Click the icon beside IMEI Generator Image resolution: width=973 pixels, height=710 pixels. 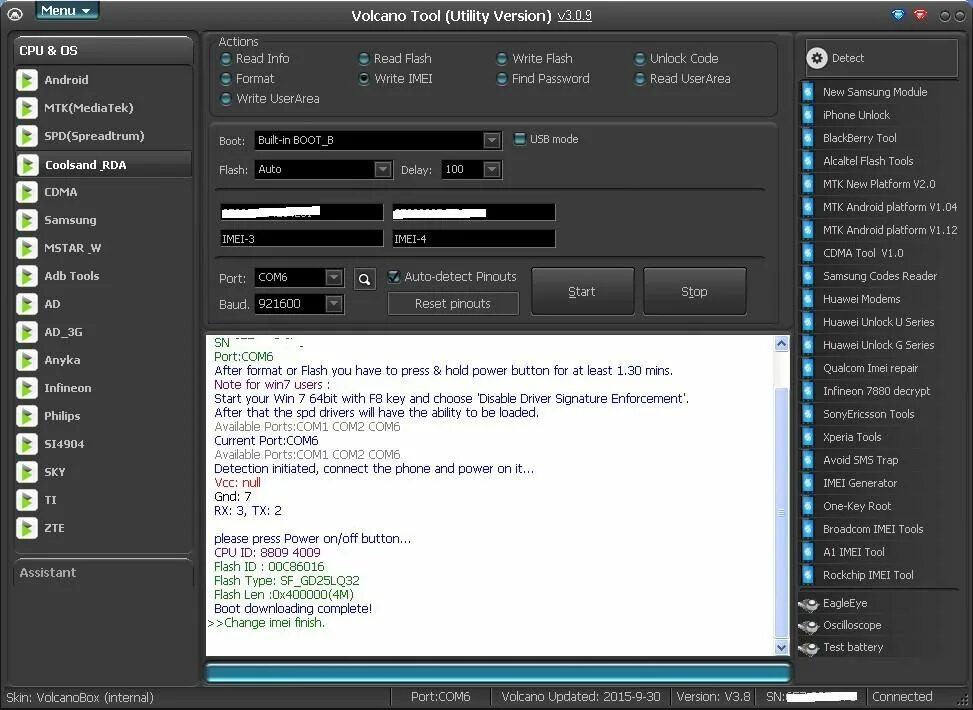[808, 483]
